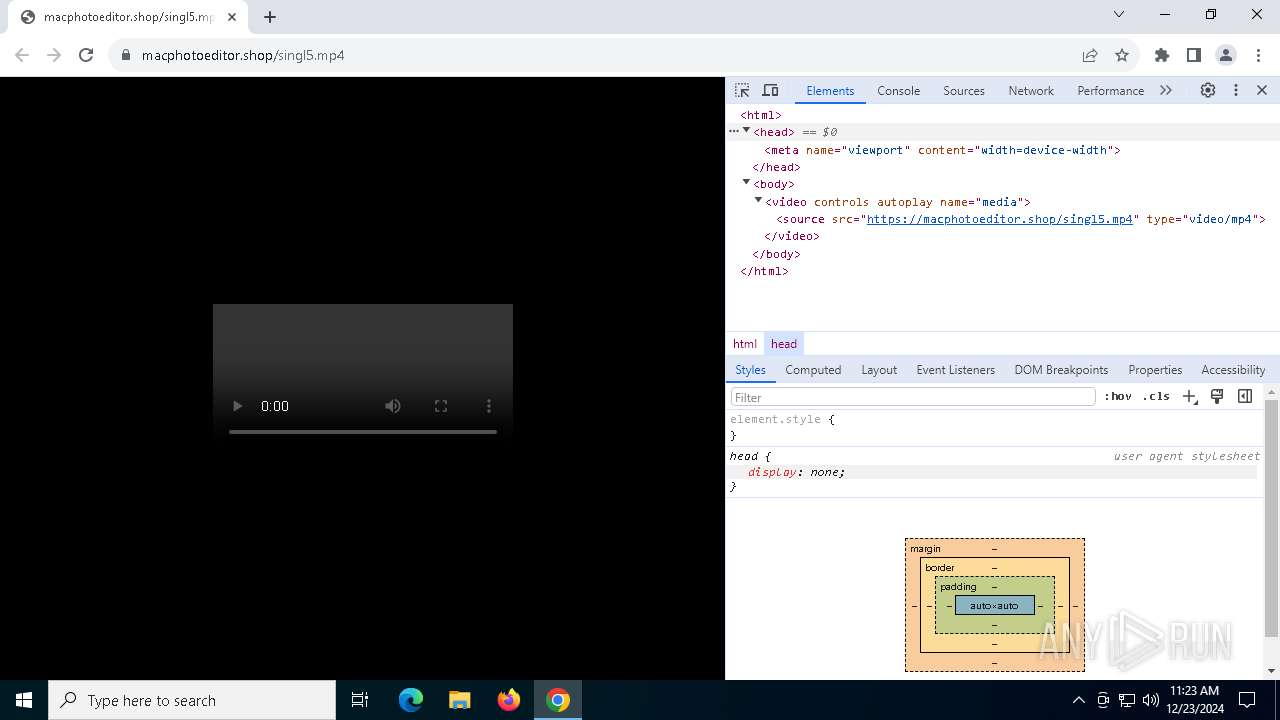Collapse the body element node
Viewport: 1280px width, 720px height.
[x=746, y=182]
